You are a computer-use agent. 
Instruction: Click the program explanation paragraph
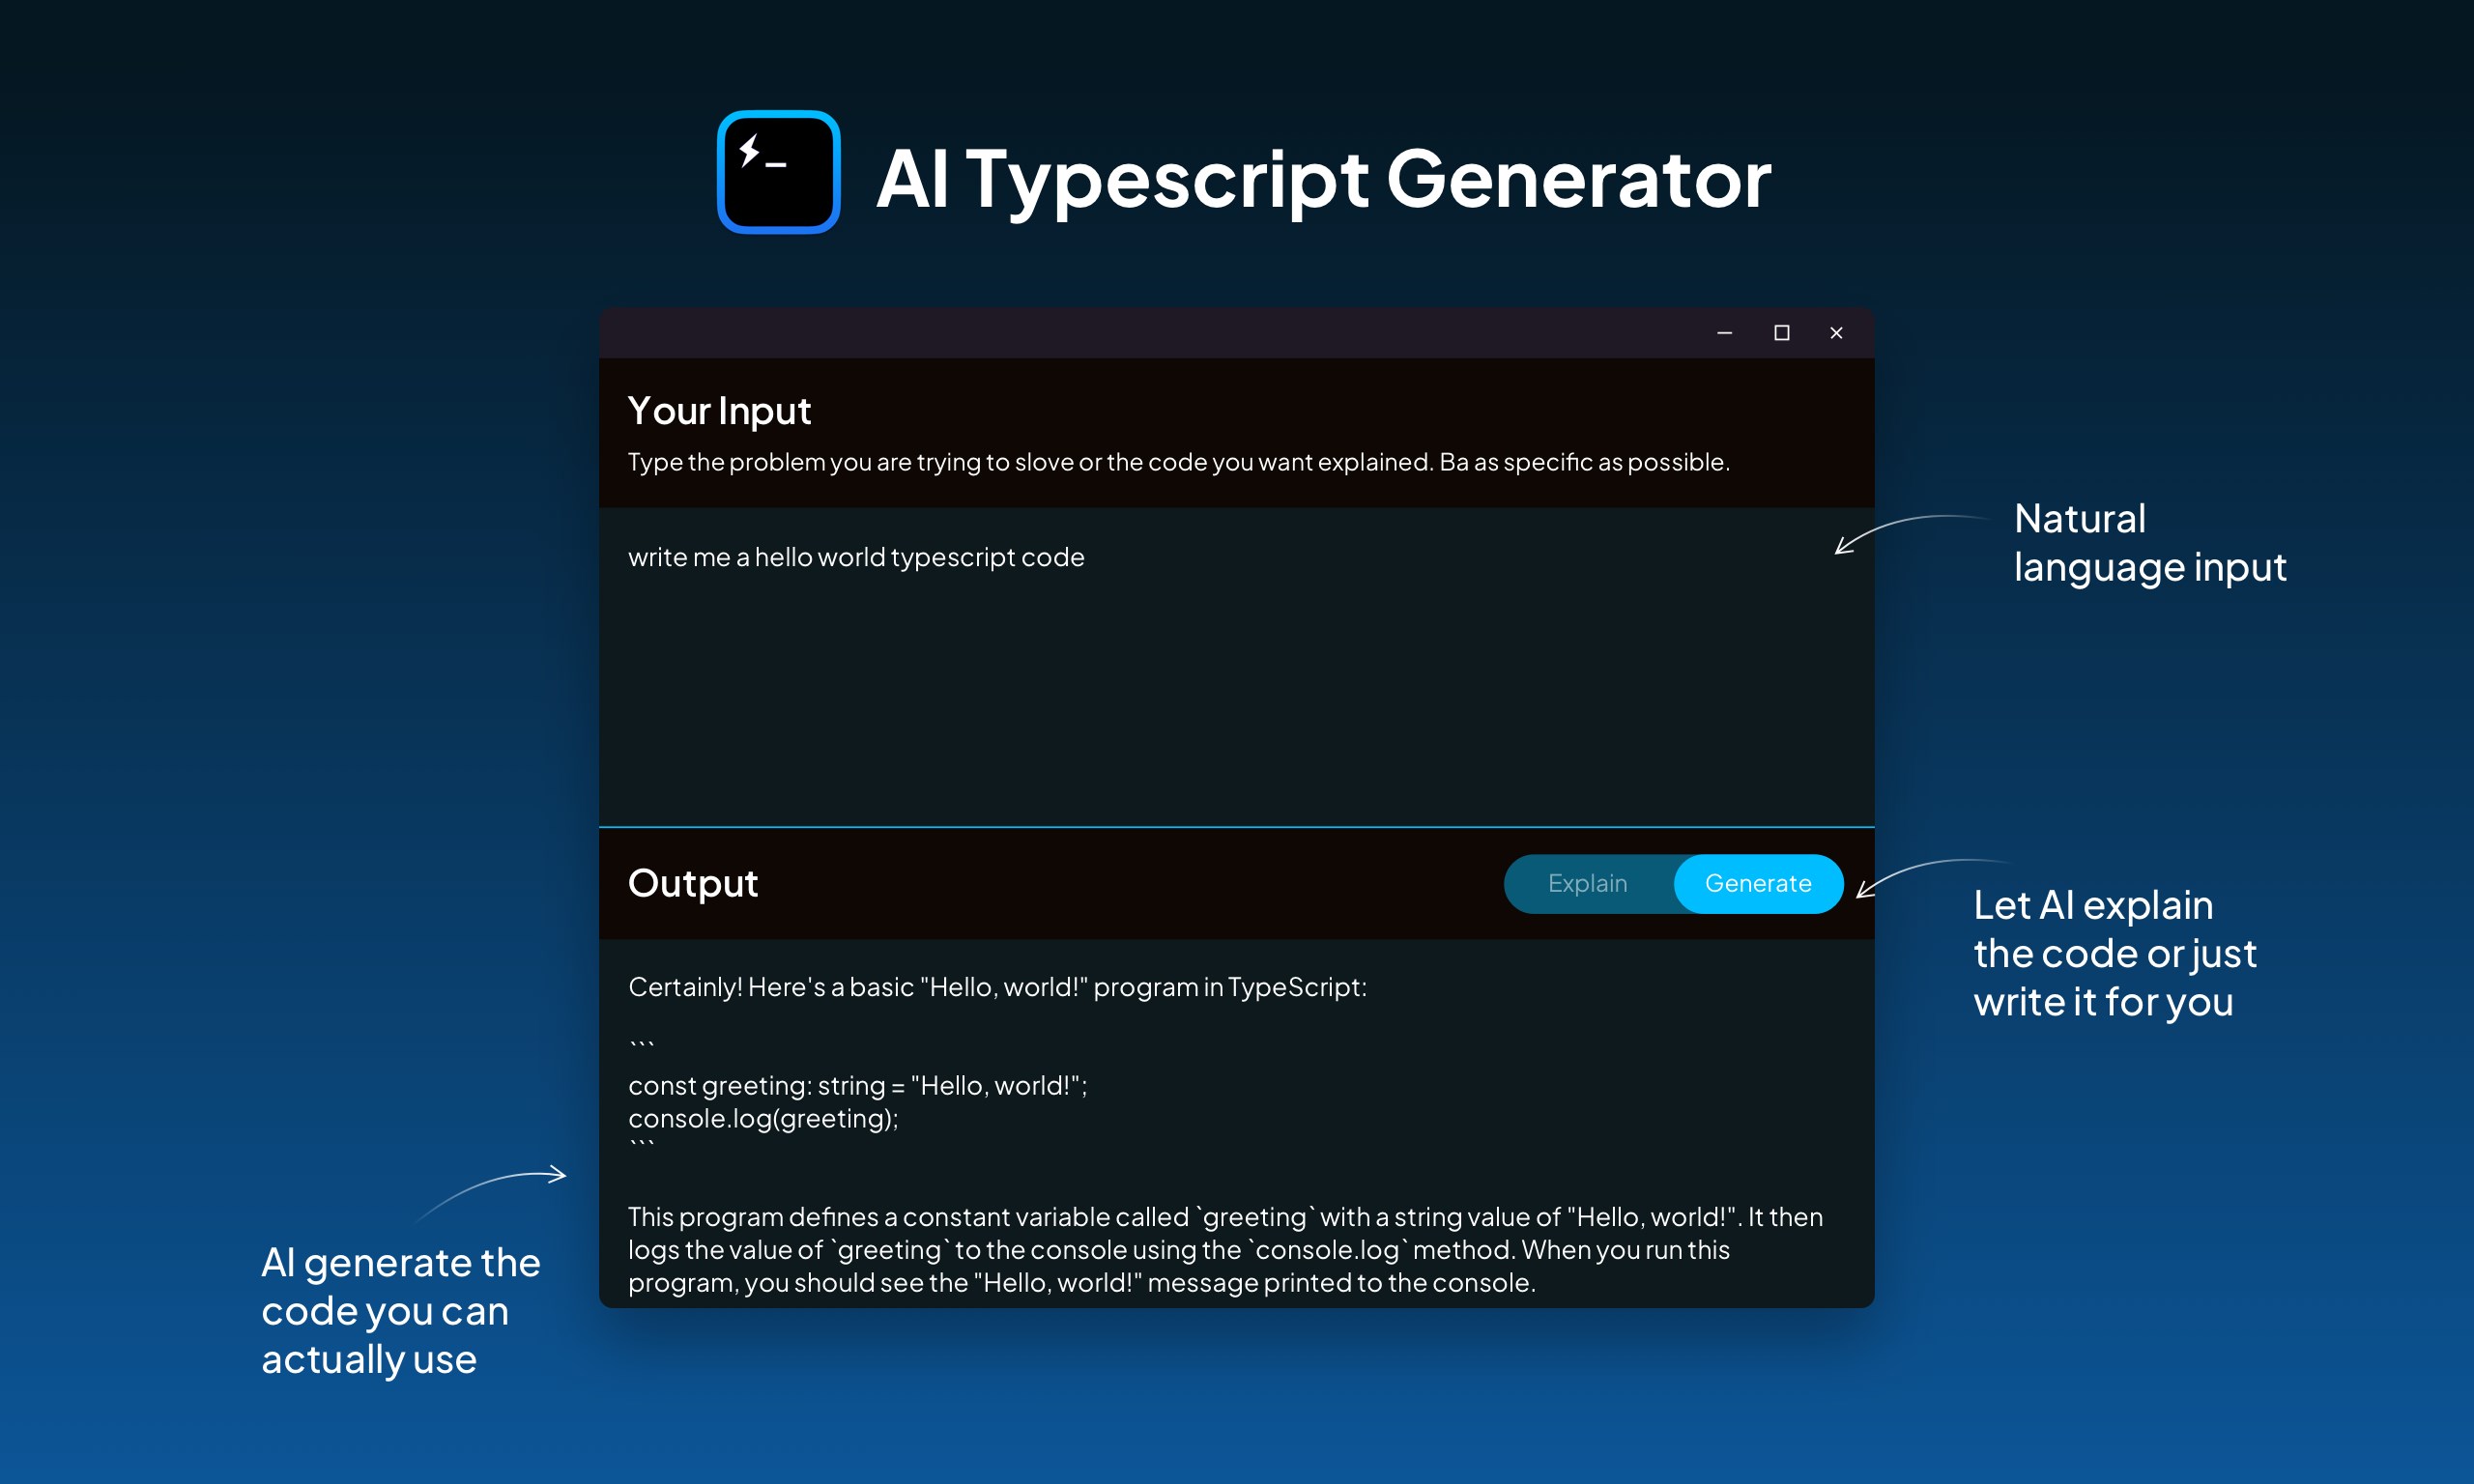pyautogui.click(x=1224, y=1249)
